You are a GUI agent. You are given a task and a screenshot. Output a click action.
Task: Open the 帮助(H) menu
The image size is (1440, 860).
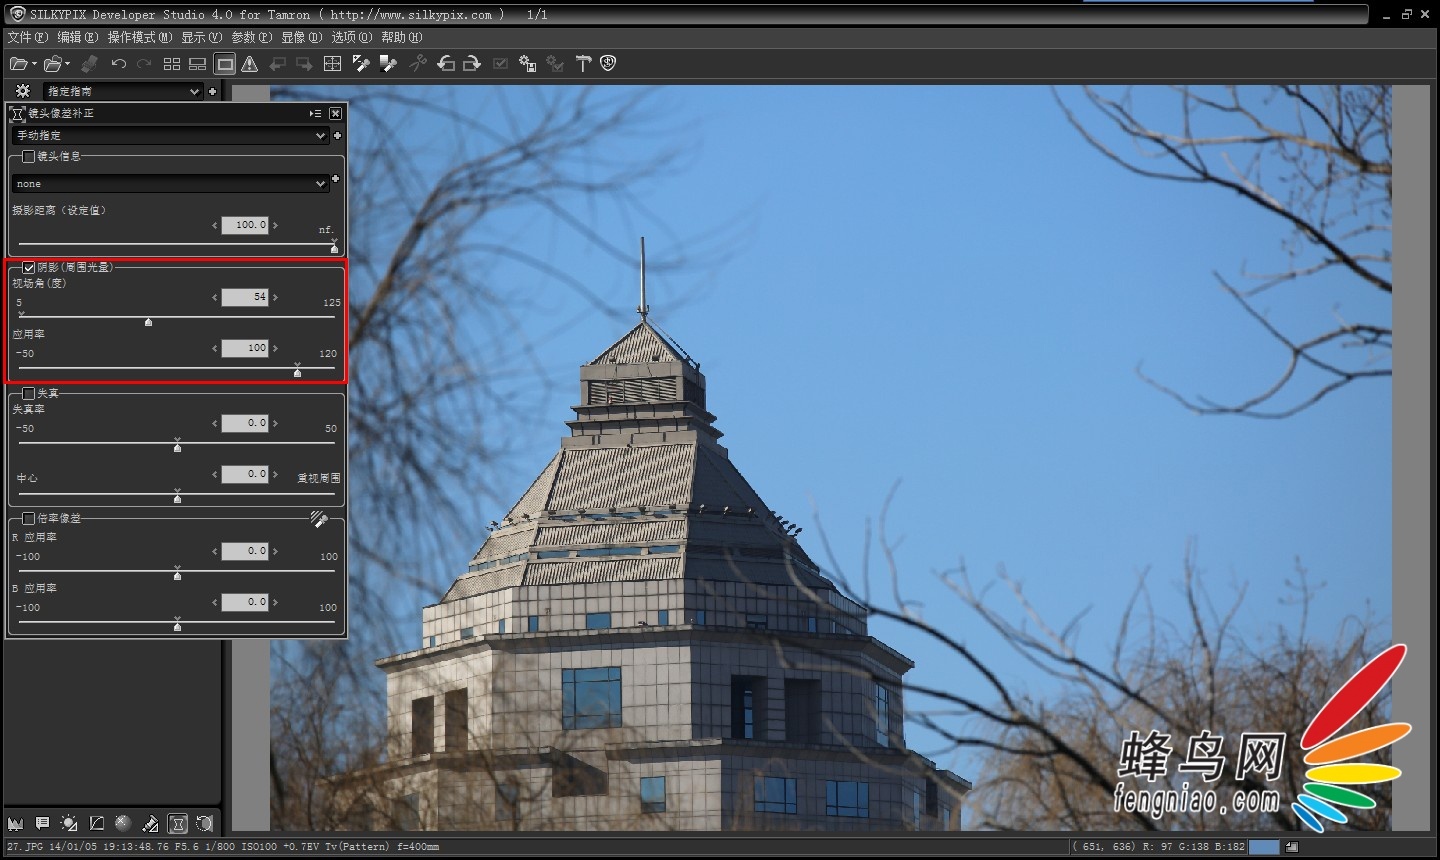pos(401,37)
